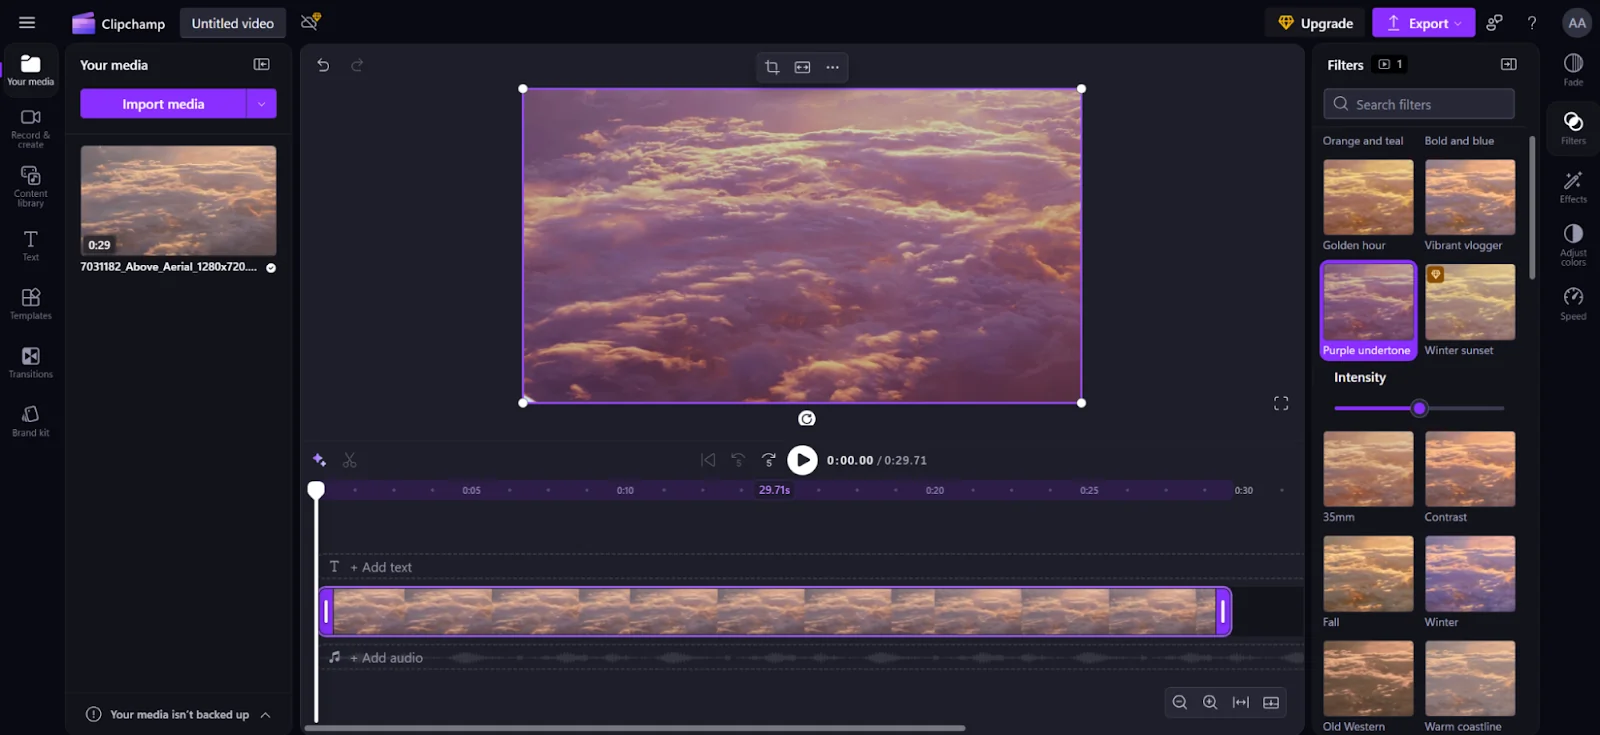The width and height of the screenshot is (1600, 735).
Task: Click the Search filters input field
Action: tap(1418, 104)
